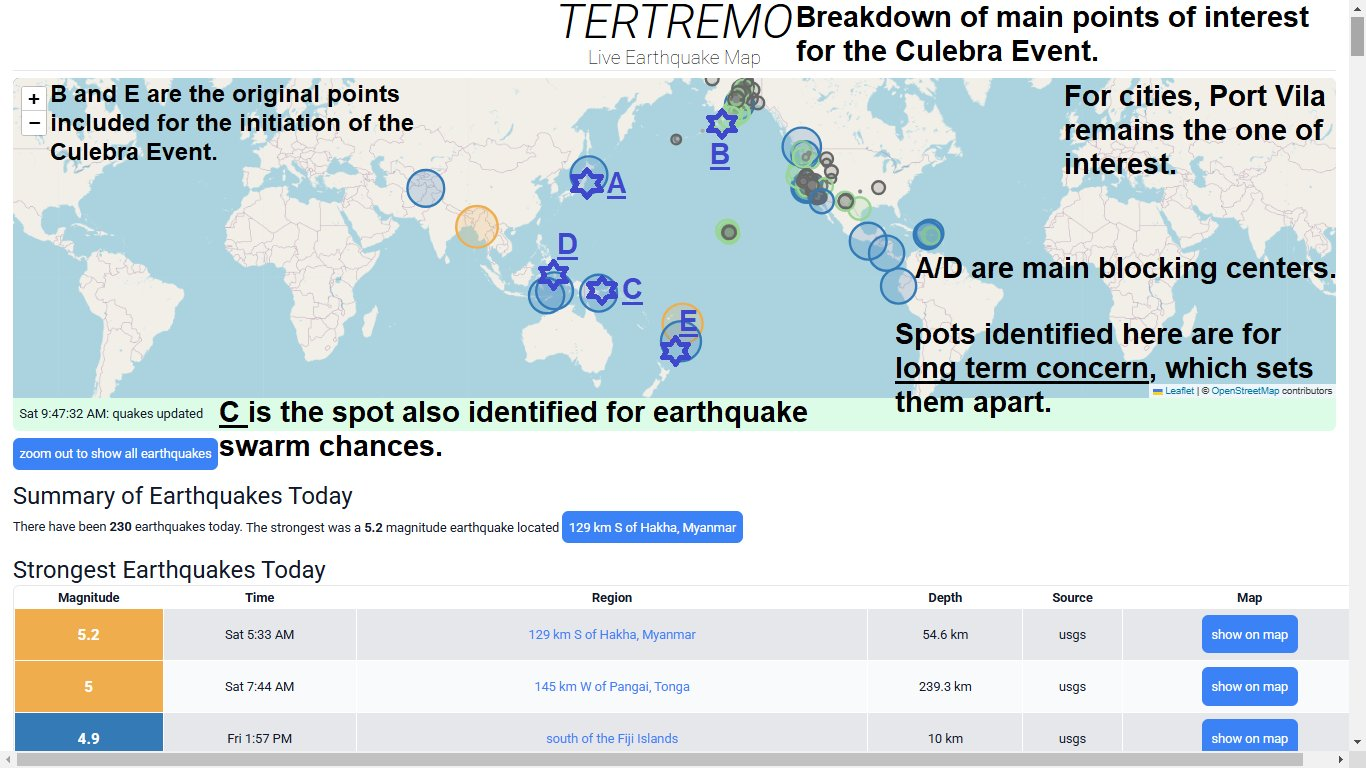Click the Sat 9:47:32 AM quakes updated status
Image resolution: width=1366 pixels, height=768 pixels.
[112, 413]
